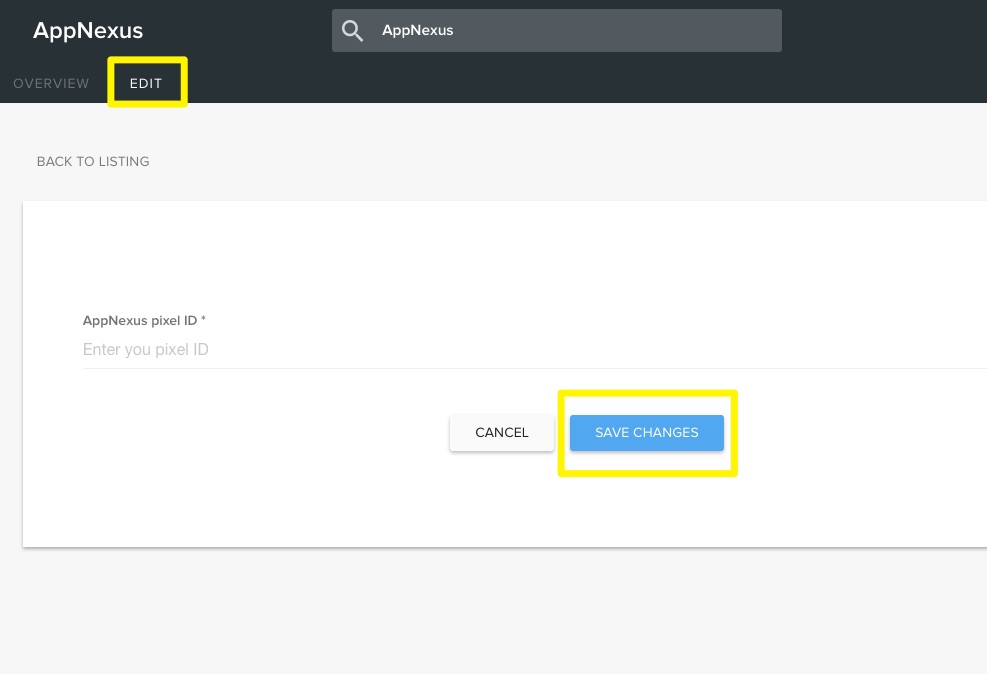Go back via Back to Listing link
The height and width of the screenshot is (674, 987).
(93, 161)
